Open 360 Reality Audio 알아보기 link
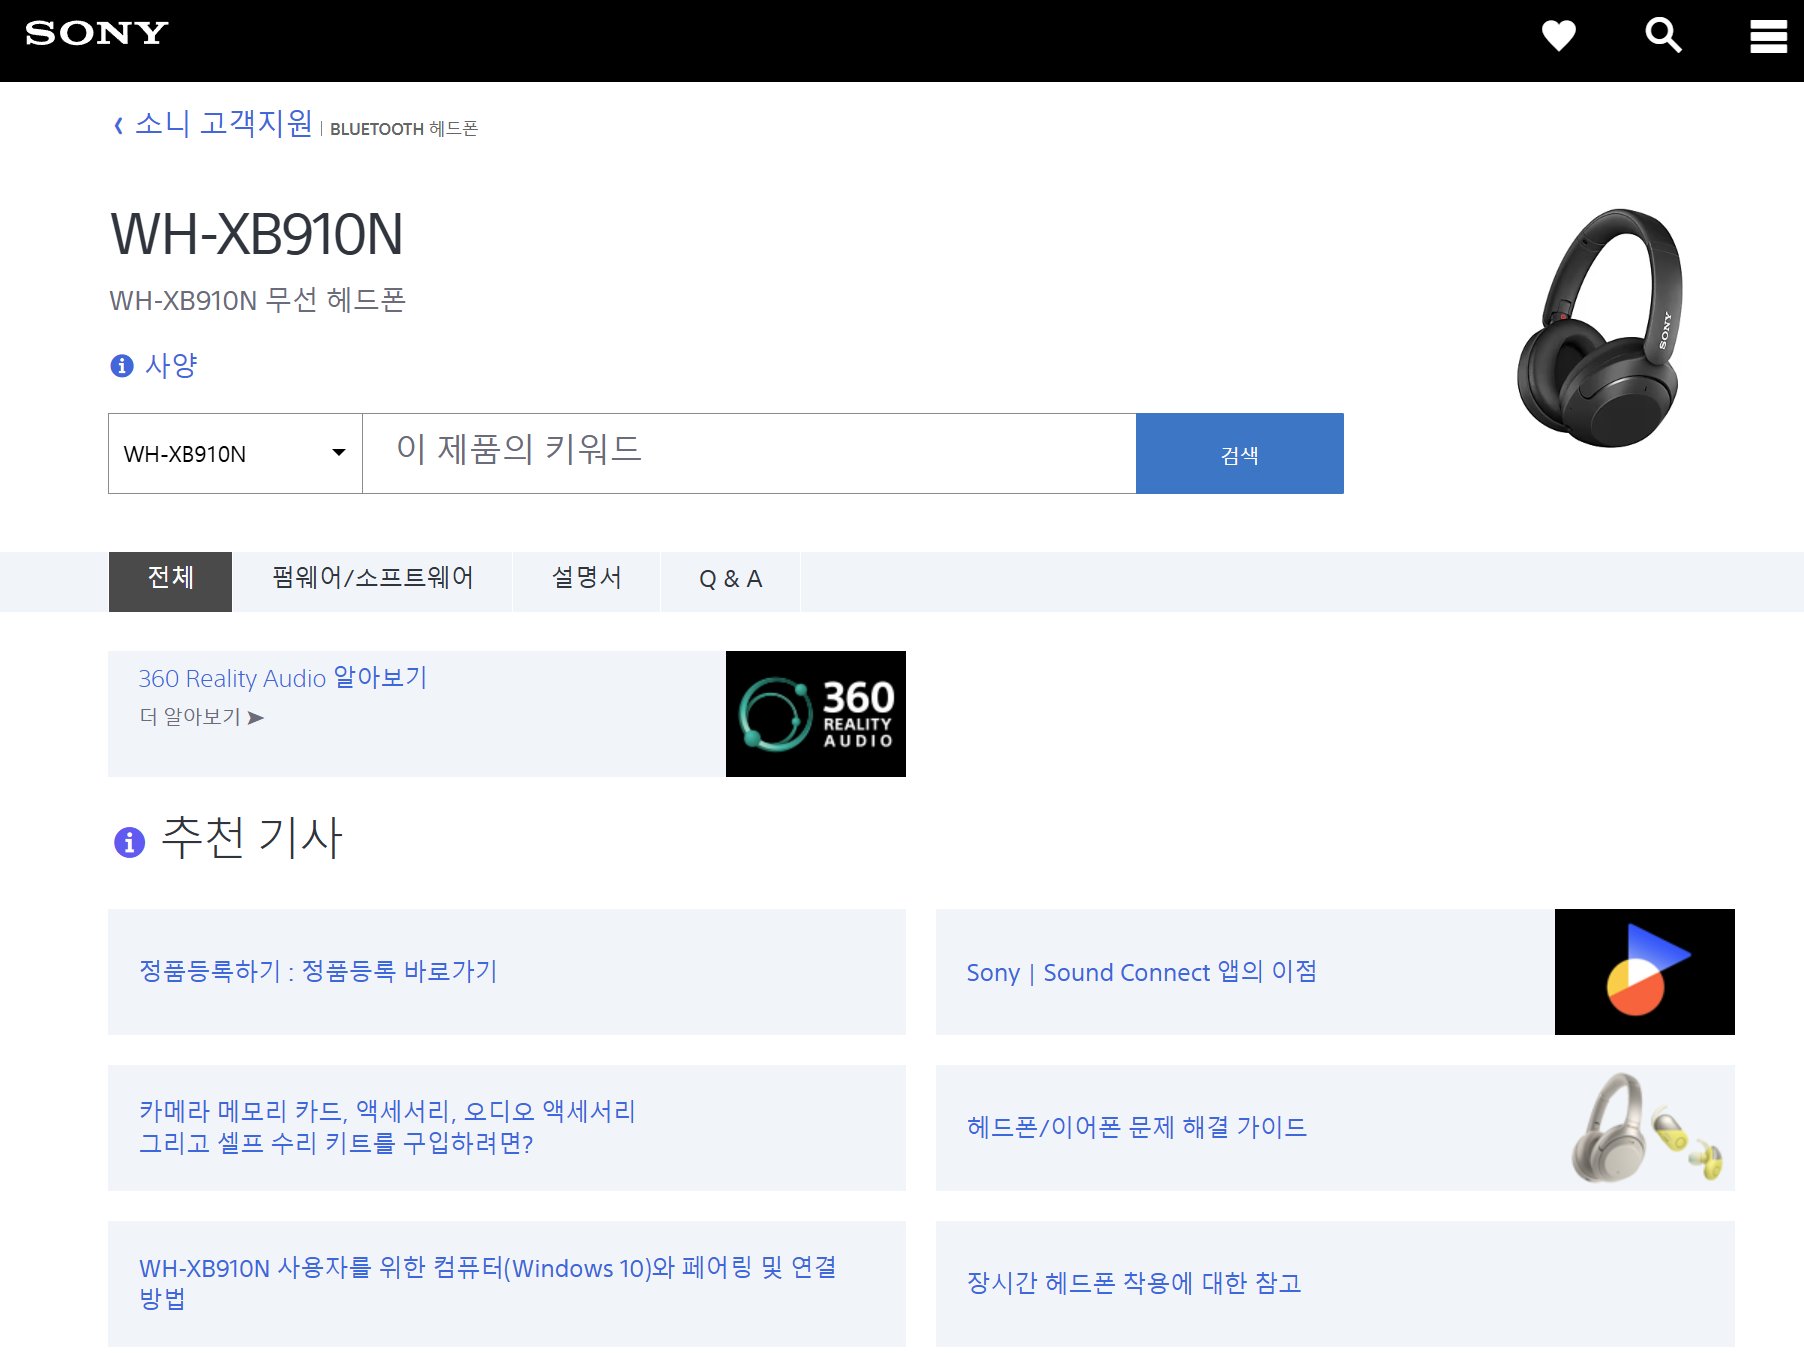The width and height of the screenshot is (1804, 1353). (283, 678)
